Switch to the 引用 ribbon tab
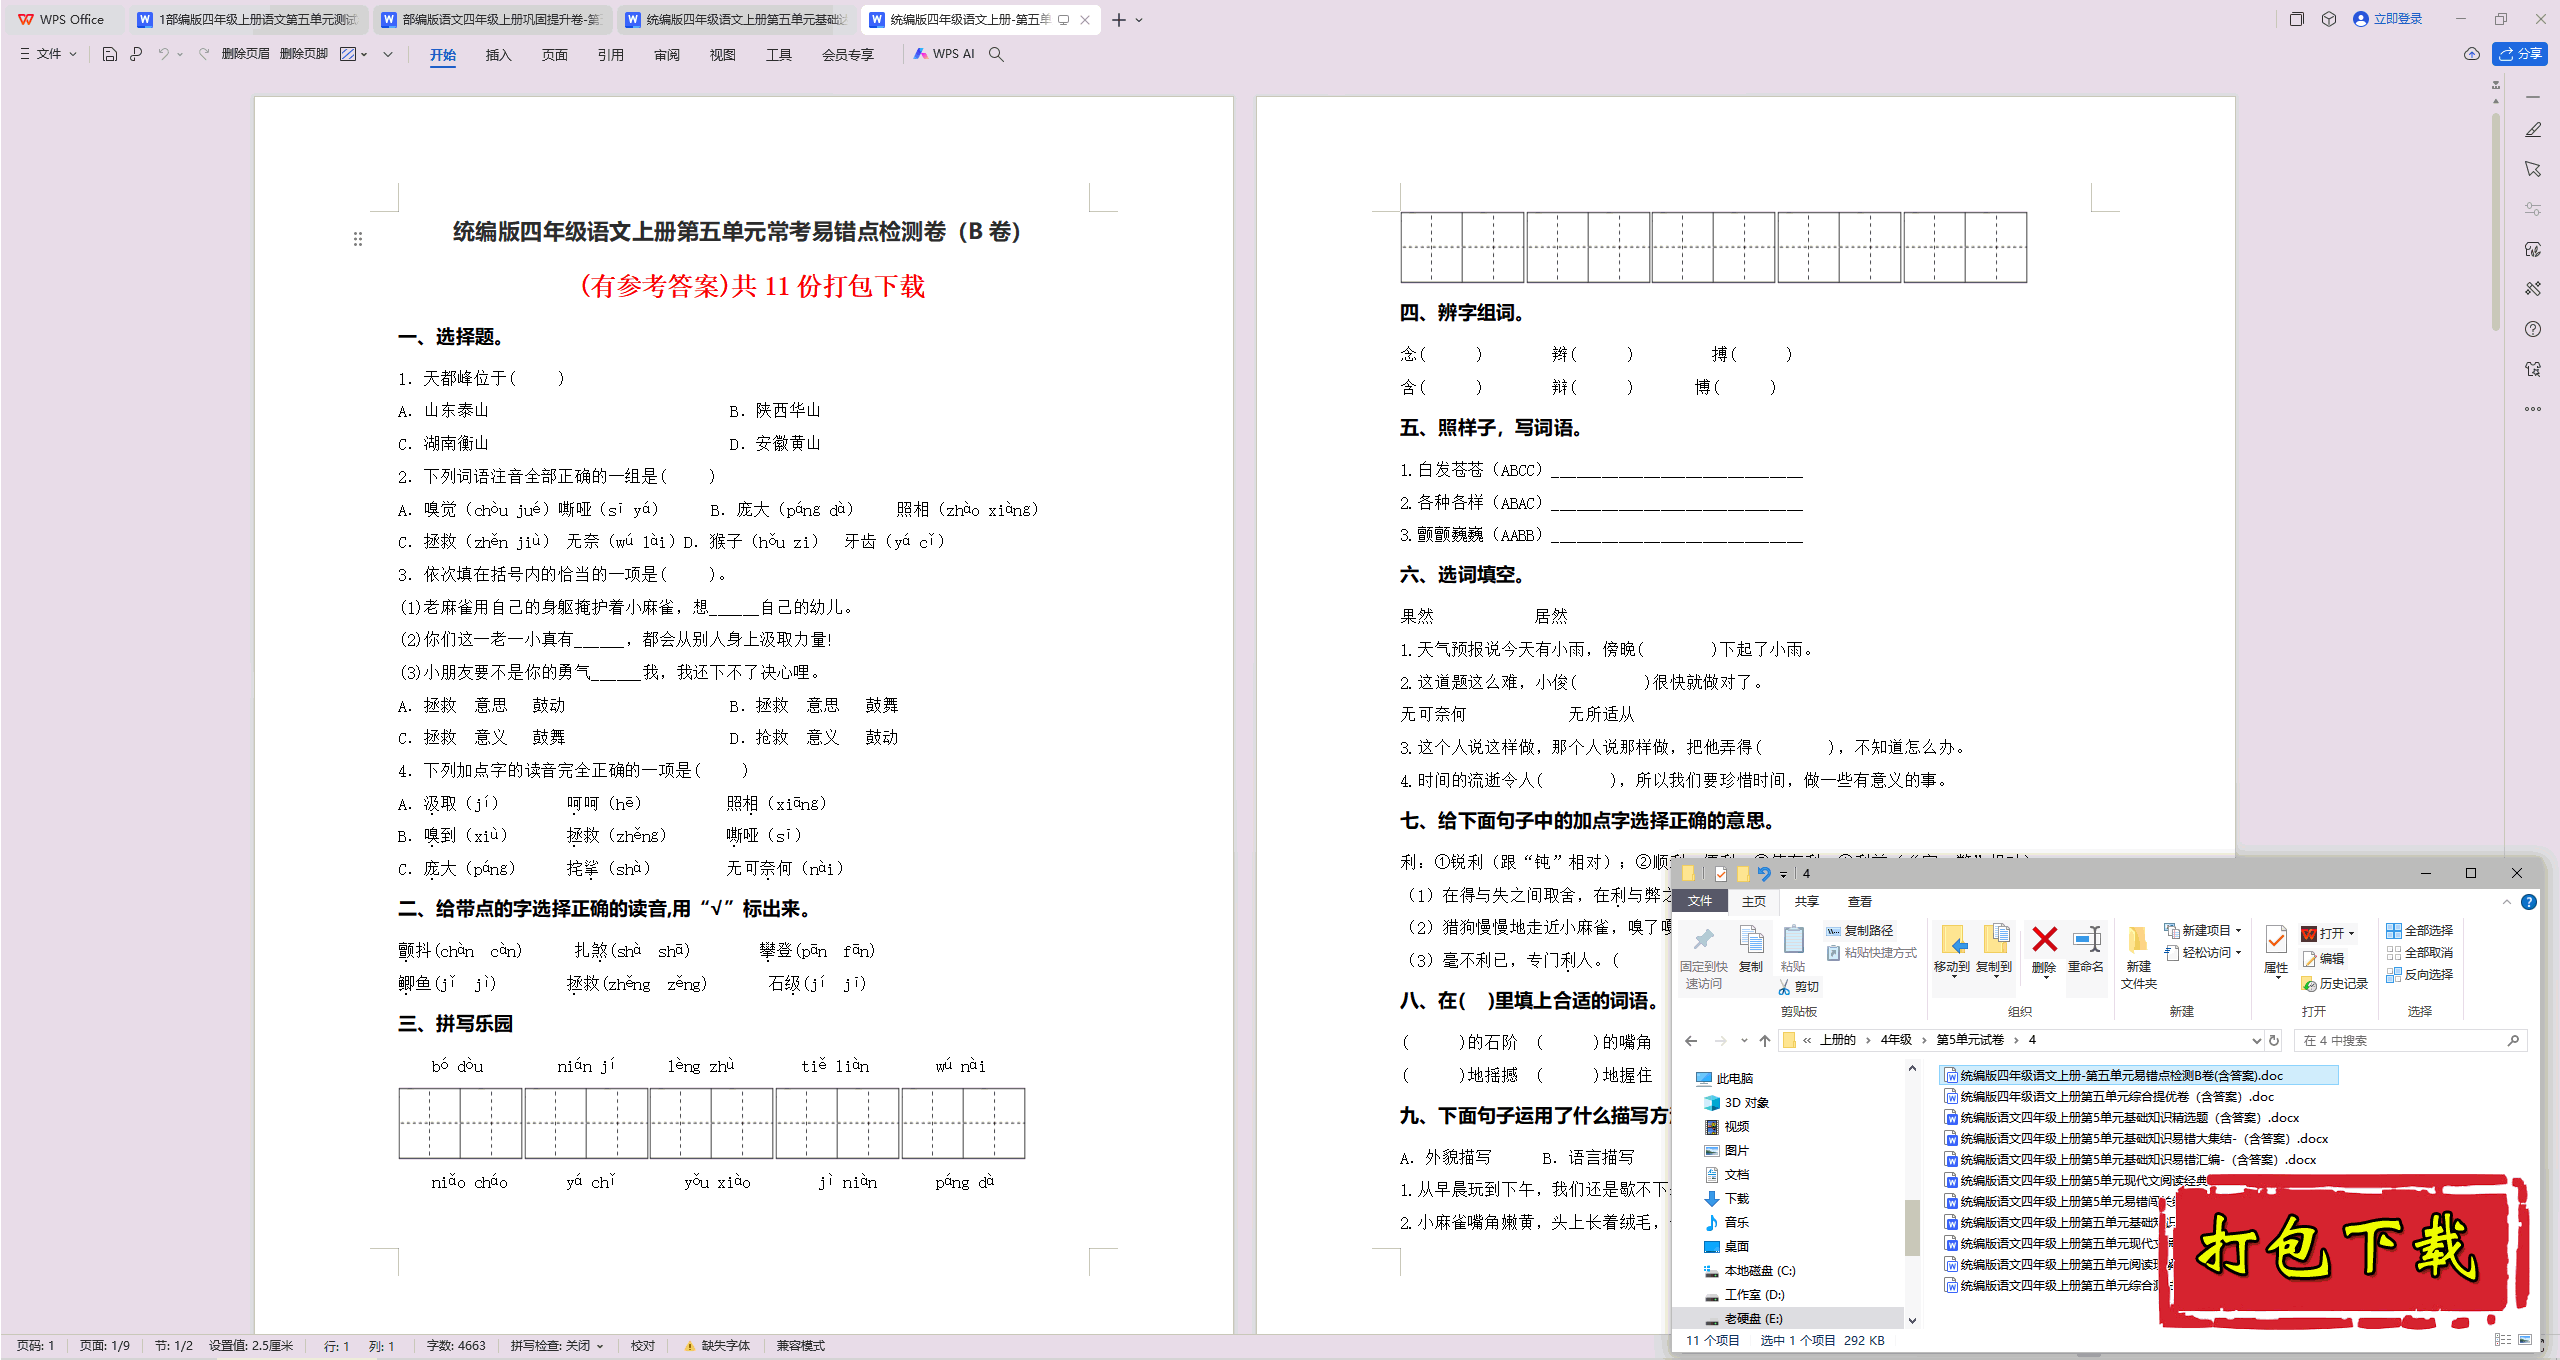Screen dimensions: 2560x1360 [x=610, y=55]
